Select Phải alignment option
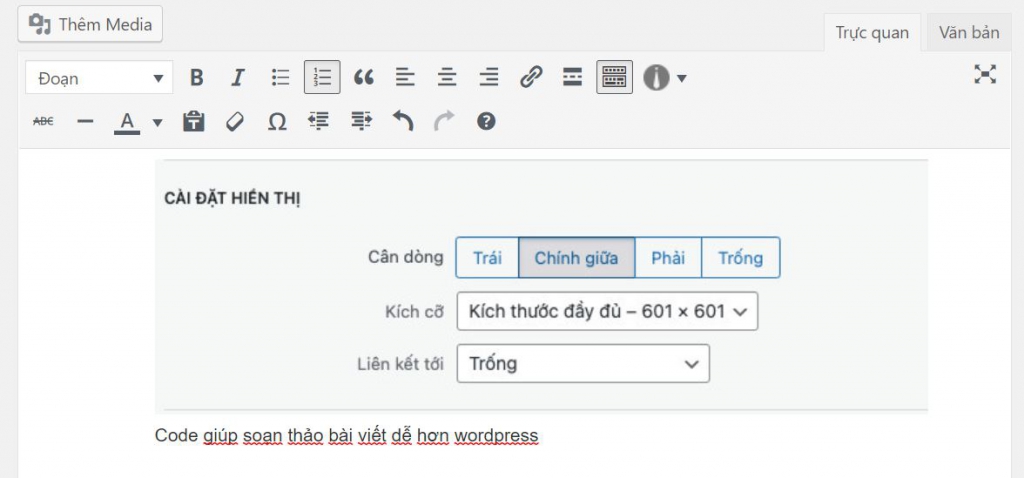Viewport: 1024px width, 478px height. pos(668,257)
